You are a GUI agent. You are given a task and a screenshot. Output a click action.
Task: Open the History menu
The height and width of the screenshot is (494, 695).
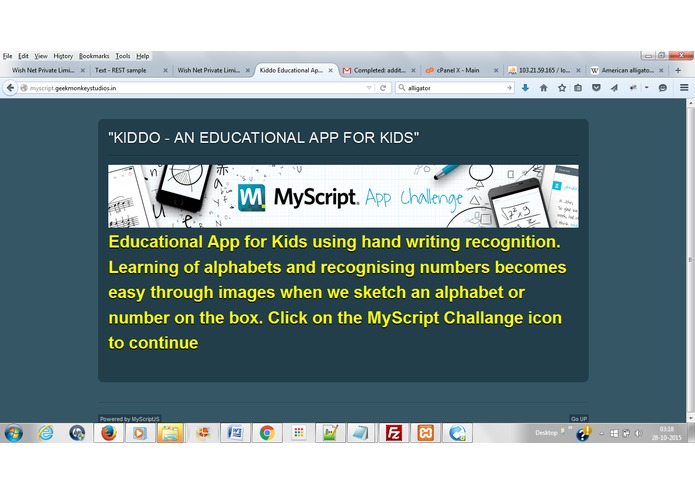tap(63, 56)
